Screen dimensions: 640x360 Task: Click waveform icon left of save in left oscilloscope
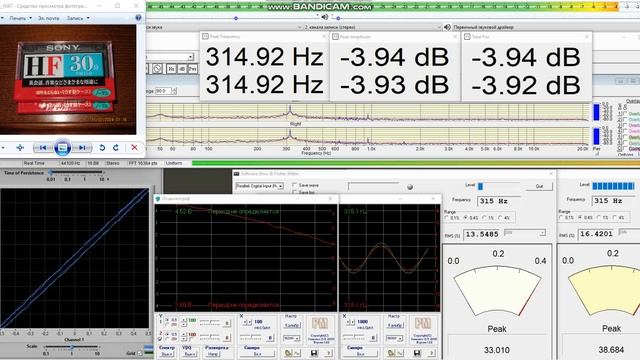point(297,353)
